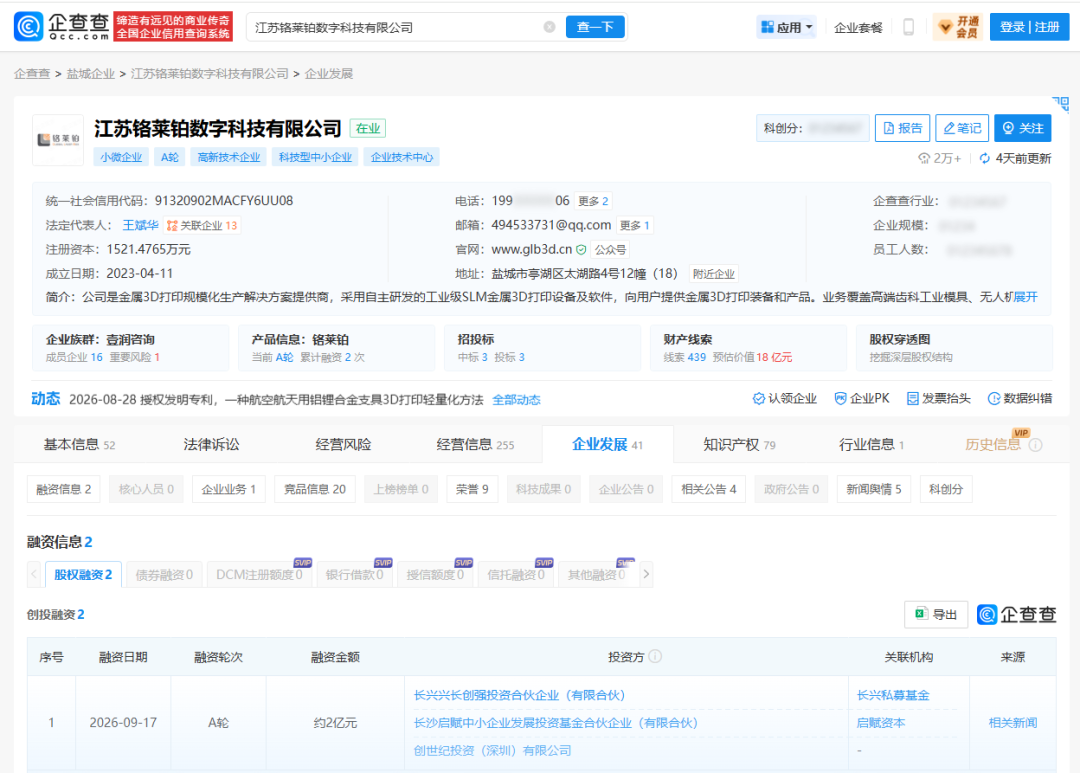Click the Qcc.com logo icon

[28, 26]
